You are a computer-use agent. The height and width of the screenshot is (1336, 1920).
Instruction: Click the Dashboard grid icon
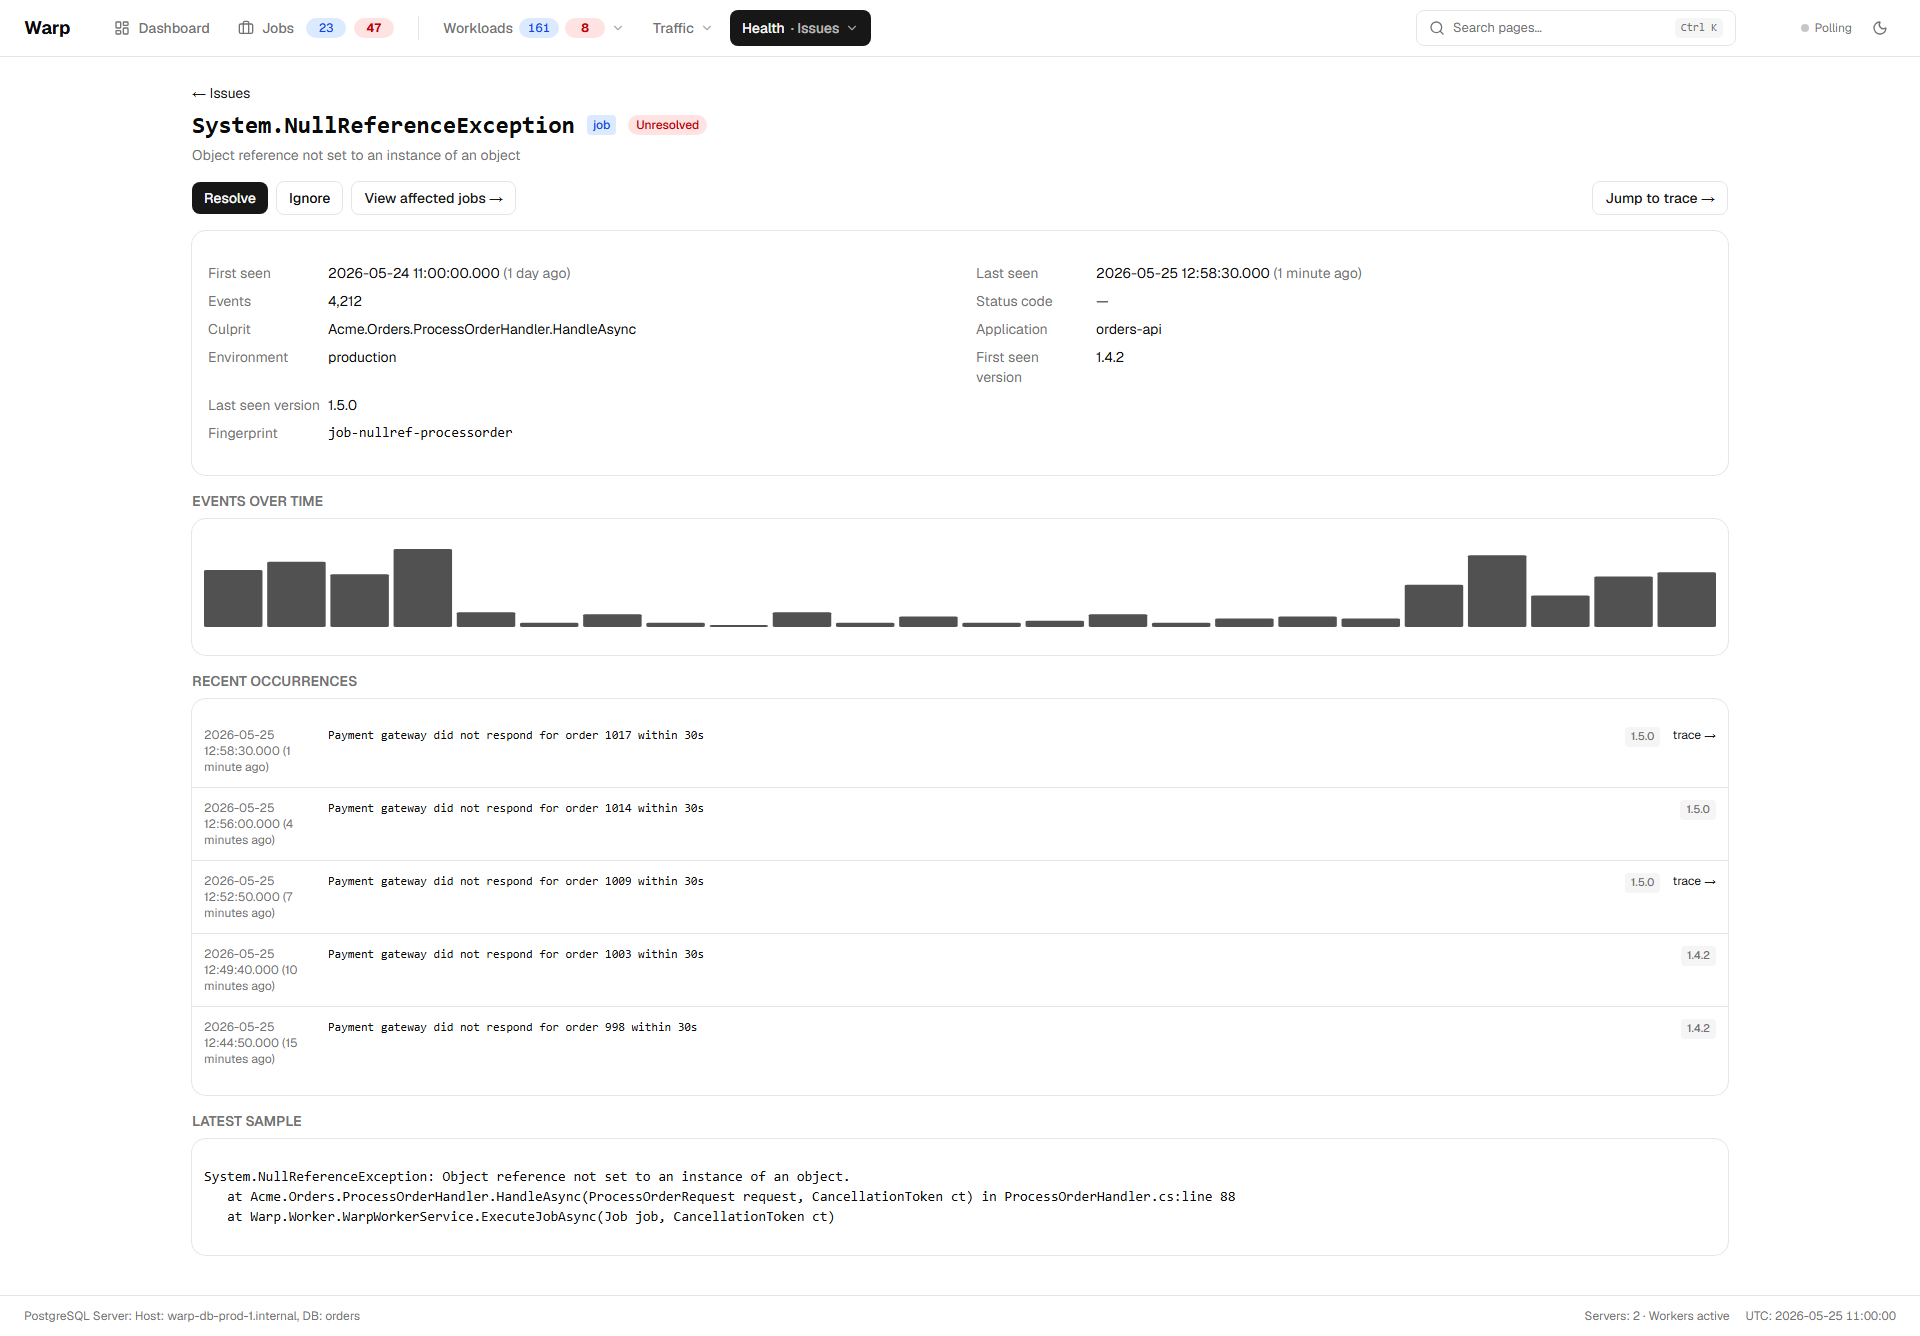click(x=122, y=28)
